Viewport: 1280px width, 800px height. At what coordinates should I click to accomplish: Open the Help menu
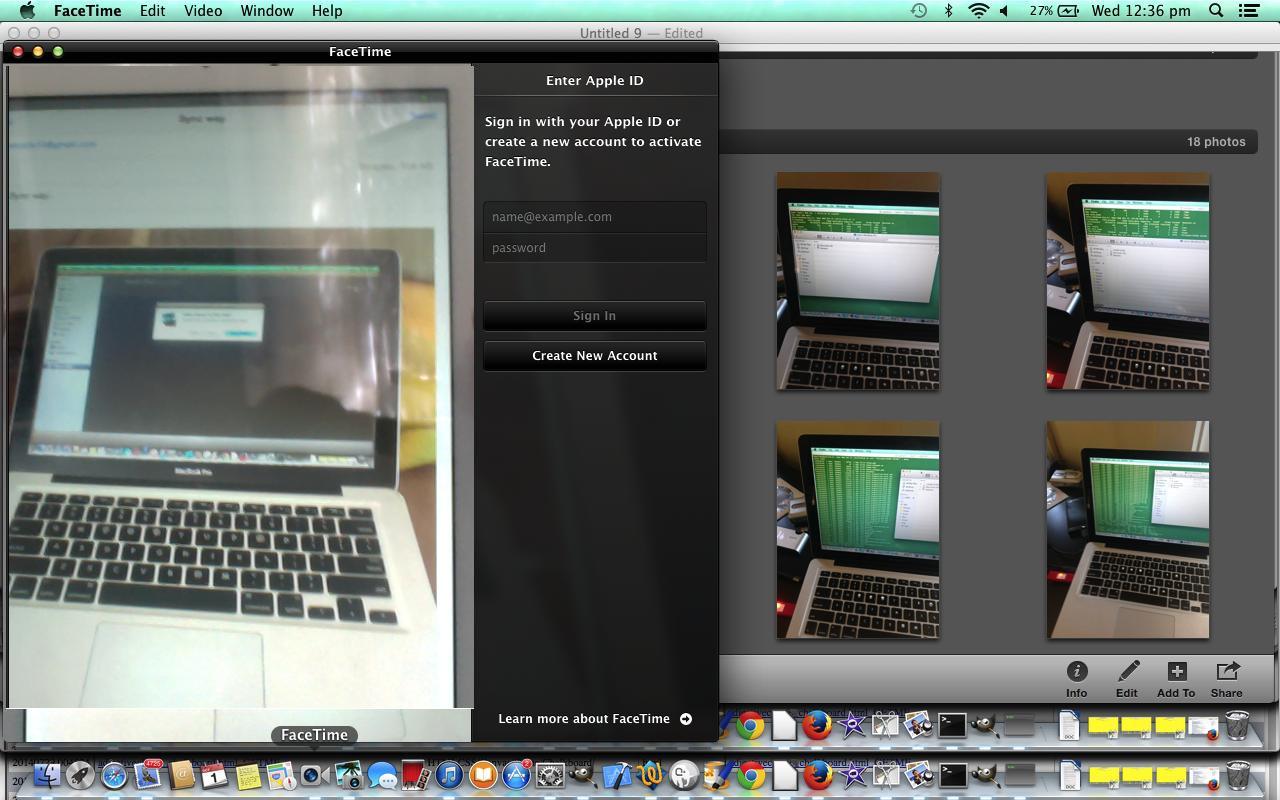[327, 11]
